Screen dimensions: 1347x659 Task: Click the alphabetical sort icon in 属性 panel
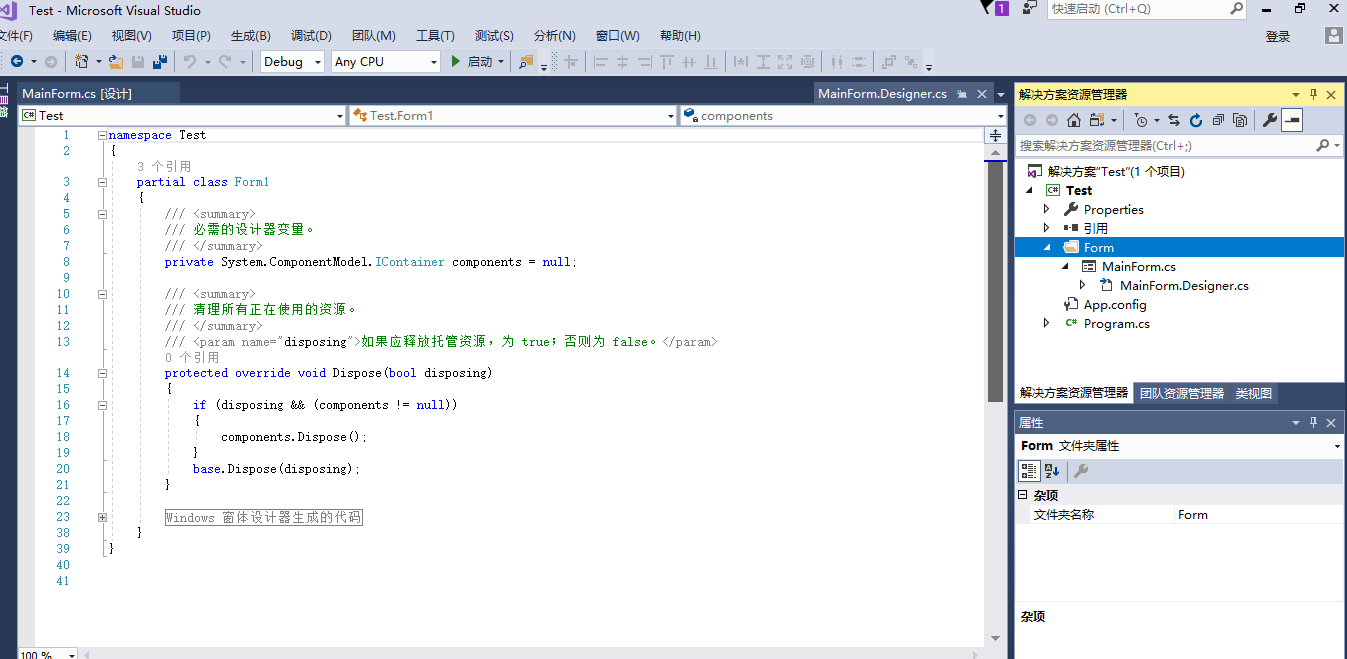pos(1052,471)
